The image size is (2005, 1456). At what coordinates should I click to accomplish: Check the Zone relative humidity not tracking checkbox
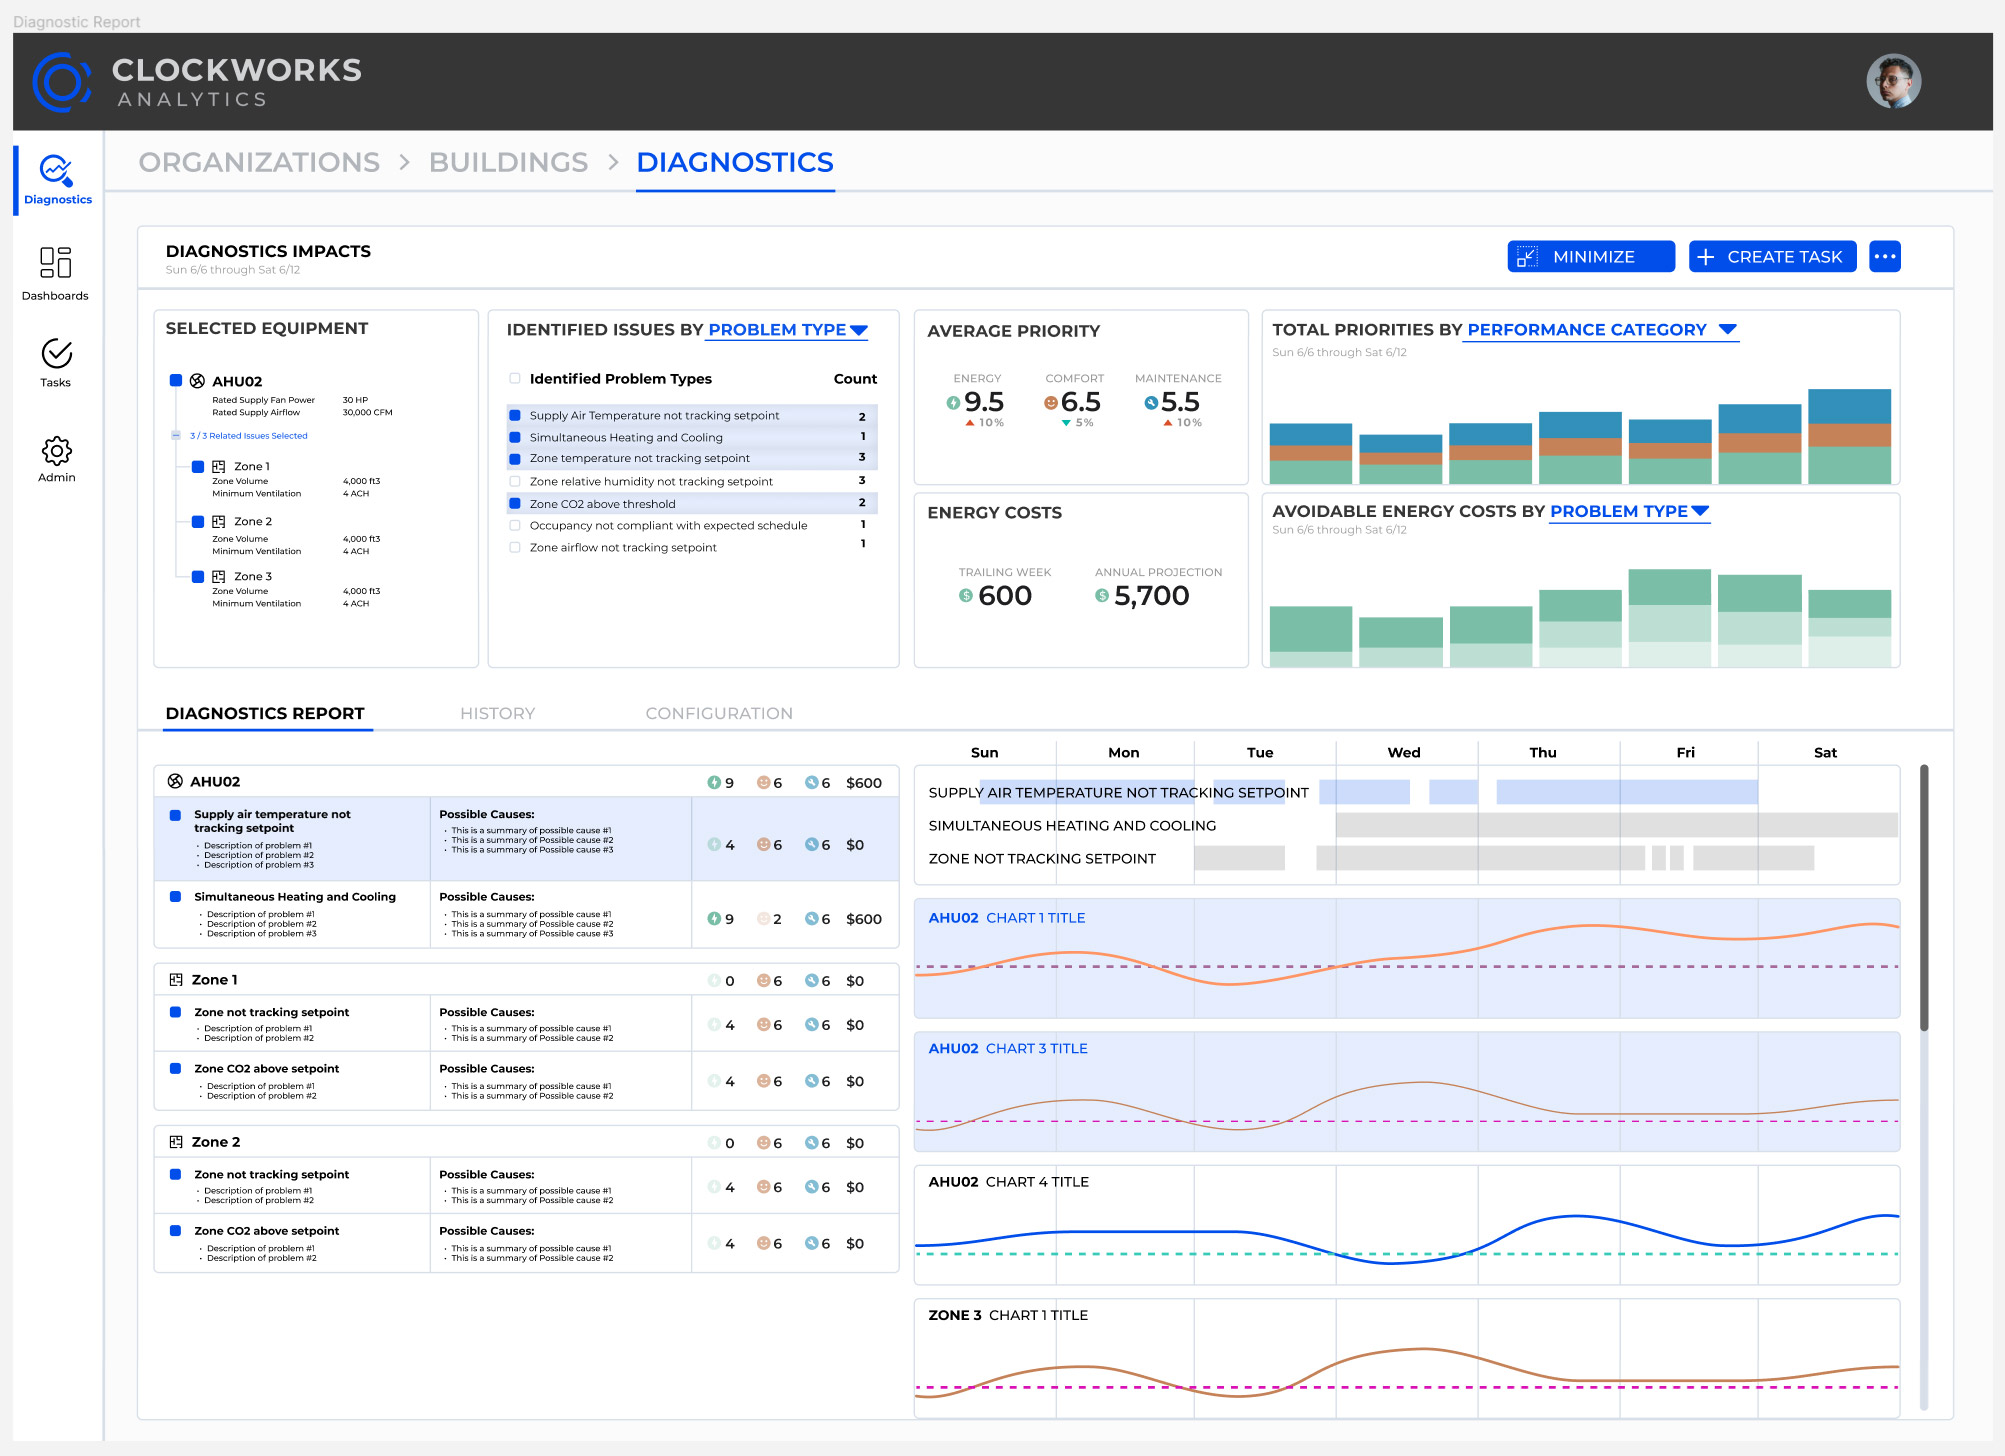[x=515, y=481]
